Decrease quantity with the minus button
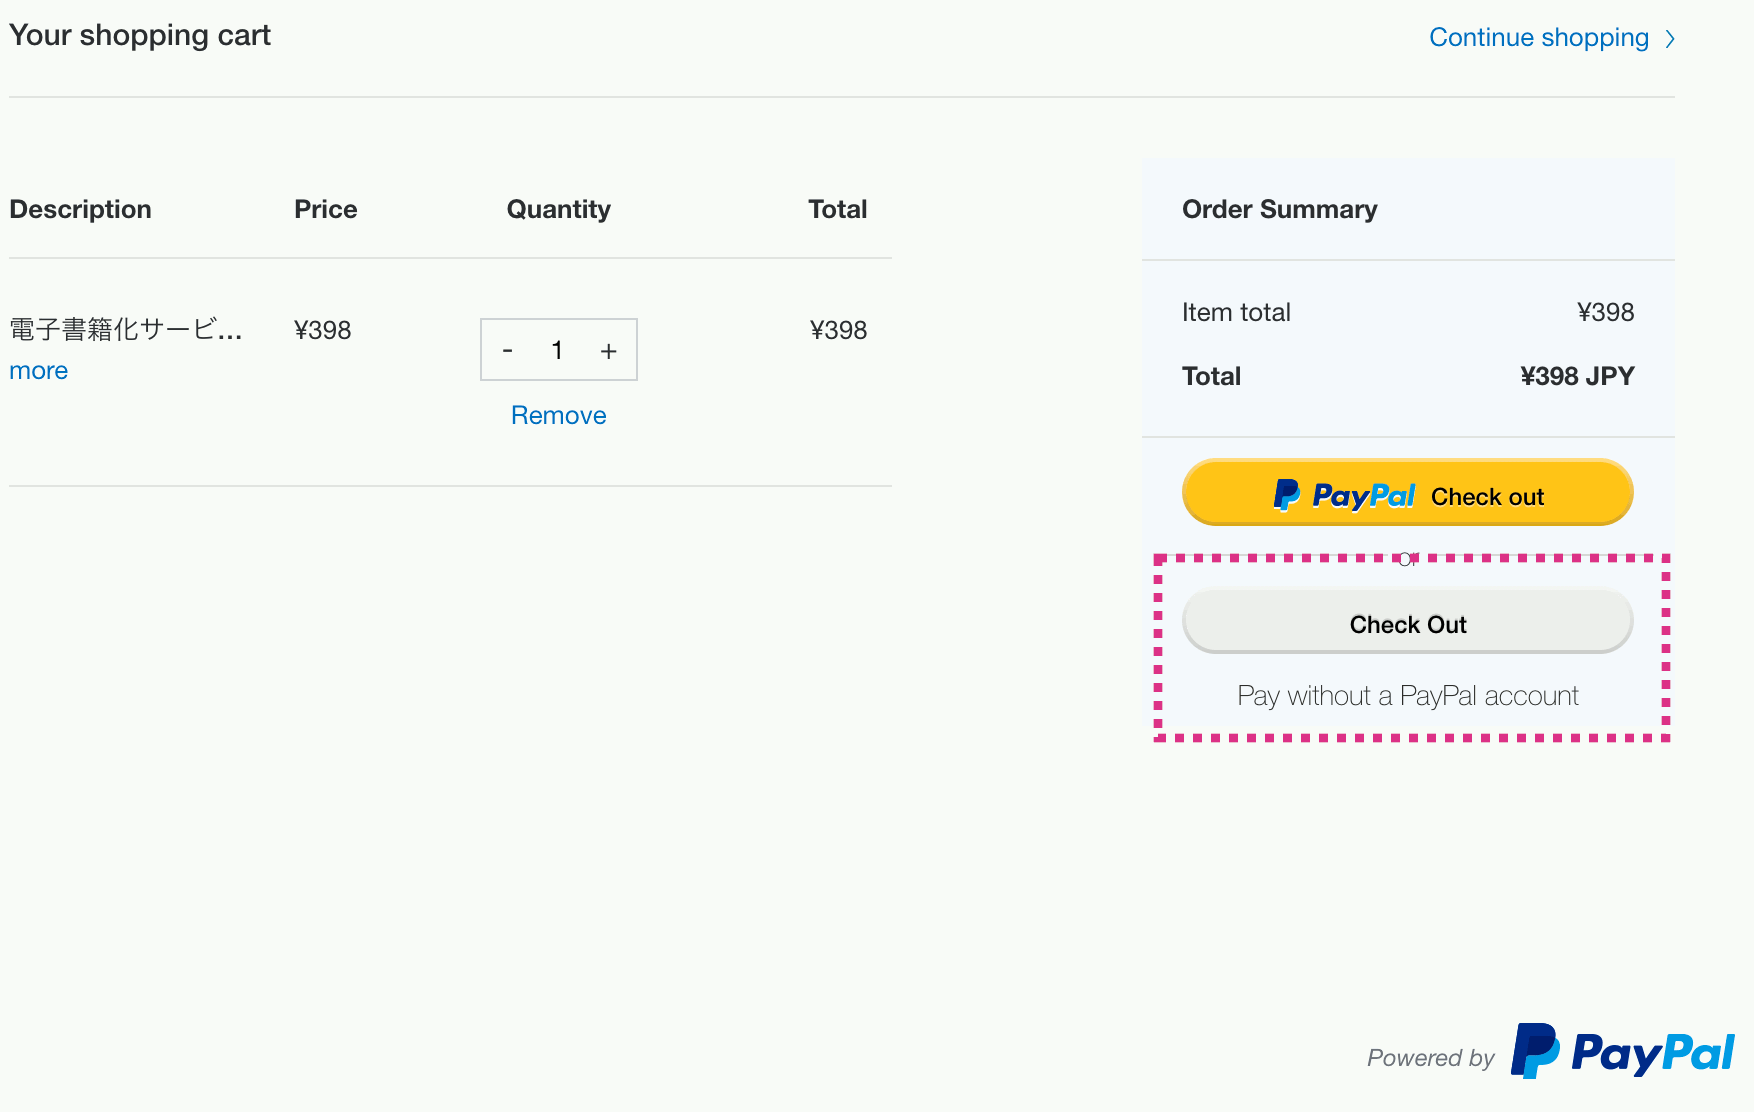Screen dimensions: 1754x1112 pyautogui.click(x=507, y=350)
